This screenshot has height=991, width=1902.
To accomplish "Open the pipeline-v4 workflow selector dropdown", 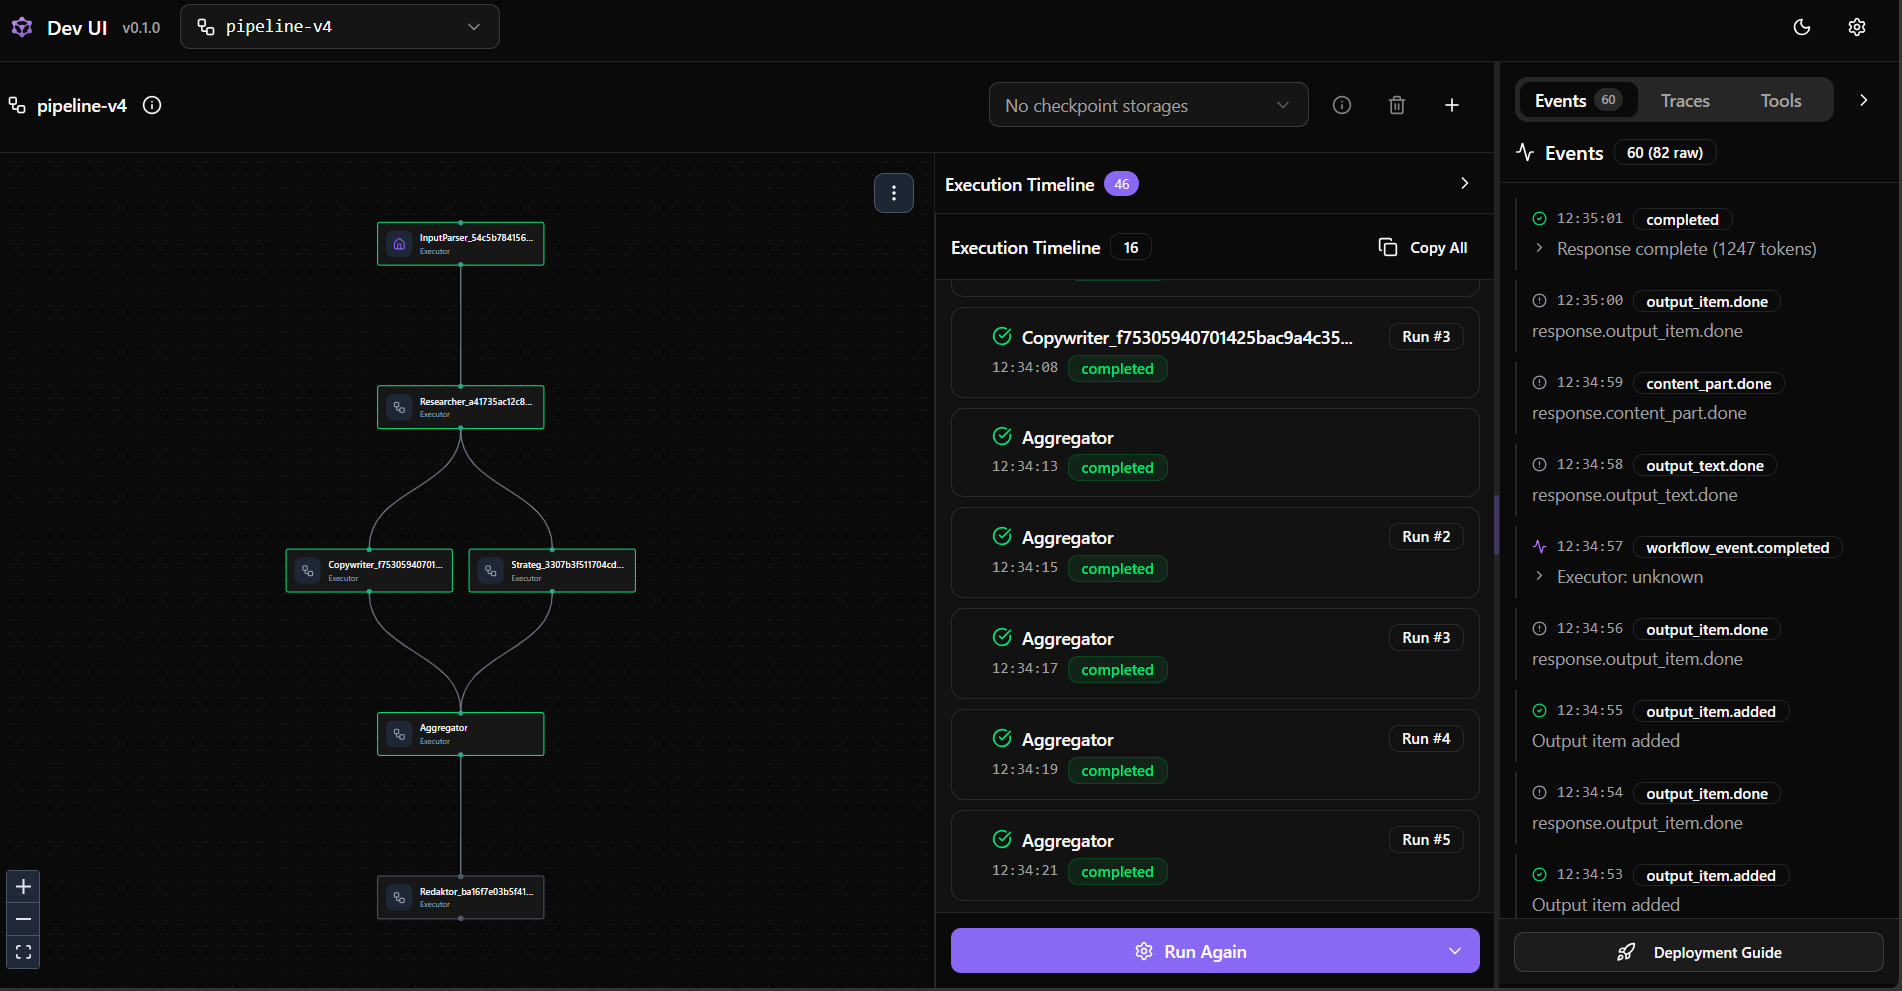I will 340,27.
